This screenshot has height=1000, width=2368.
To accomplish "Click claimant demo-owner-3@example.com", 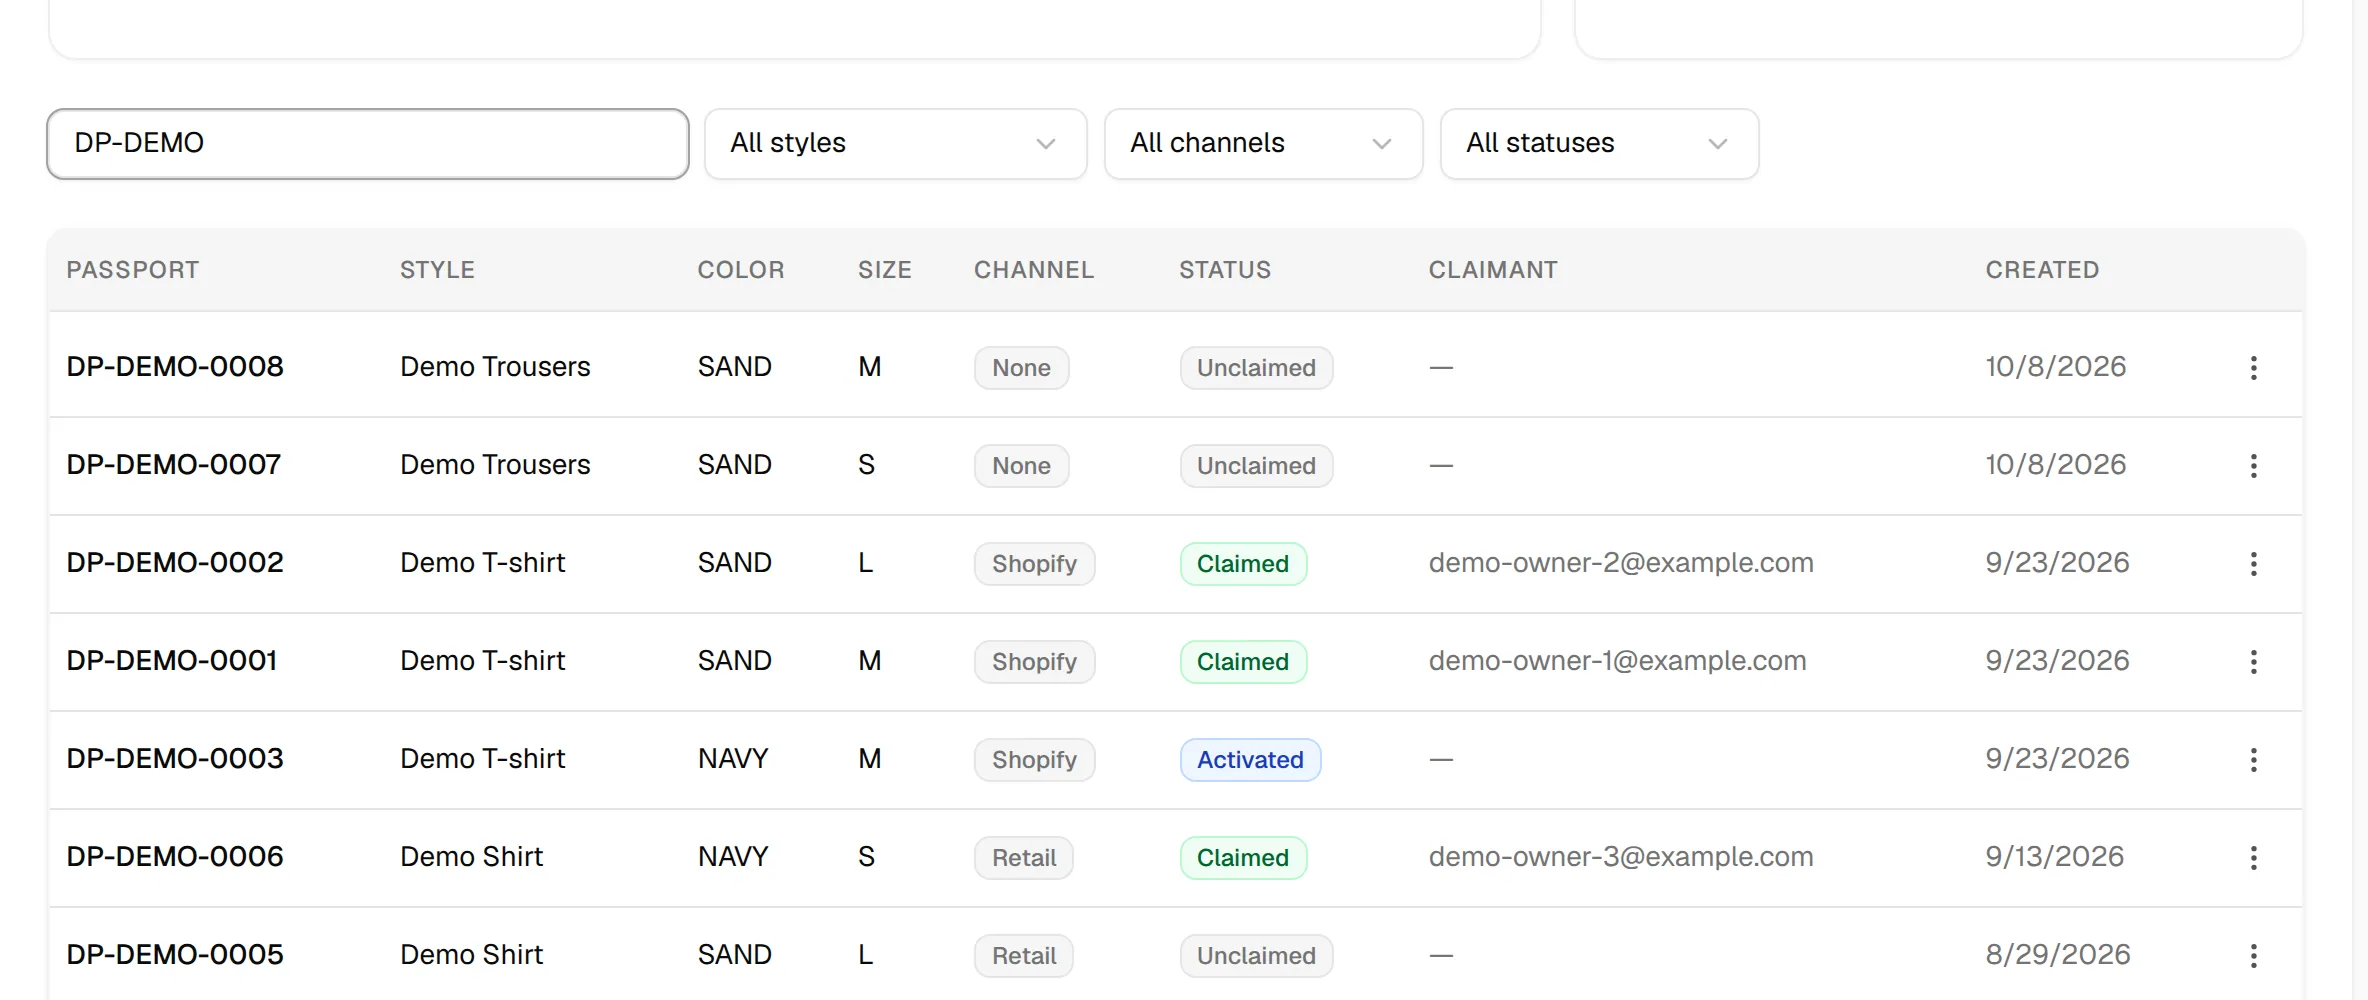I will point(1621,857).
